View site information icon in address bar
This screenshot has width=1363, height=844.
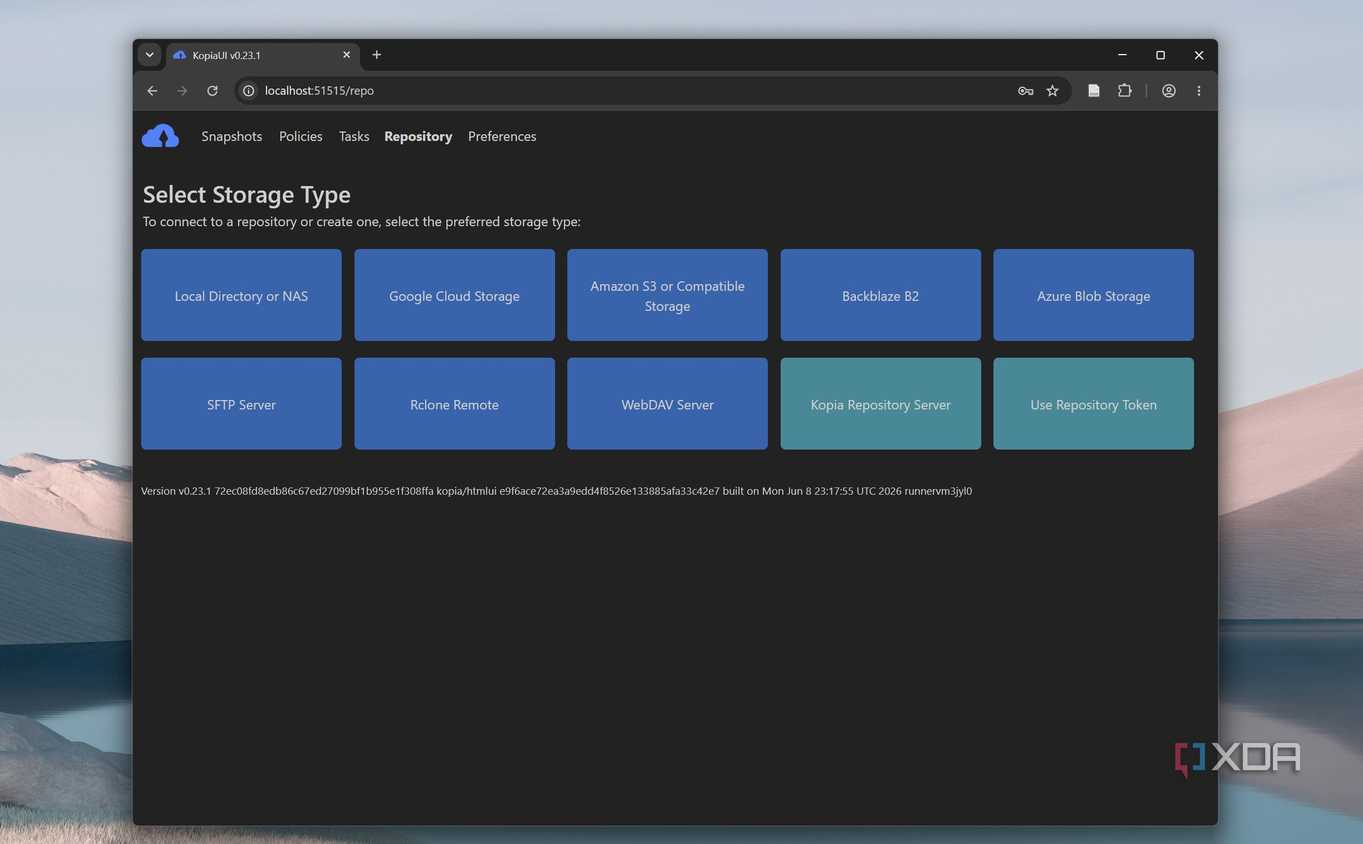point(249,91)
